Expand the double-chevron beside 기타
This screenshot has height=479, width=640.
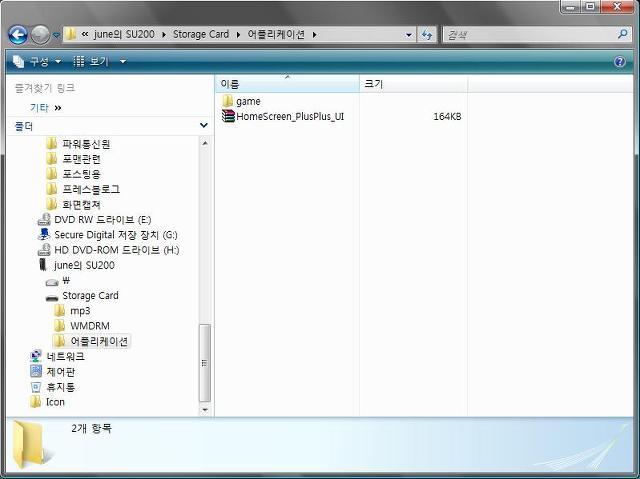pyautogui.click(x=58, y=108)
